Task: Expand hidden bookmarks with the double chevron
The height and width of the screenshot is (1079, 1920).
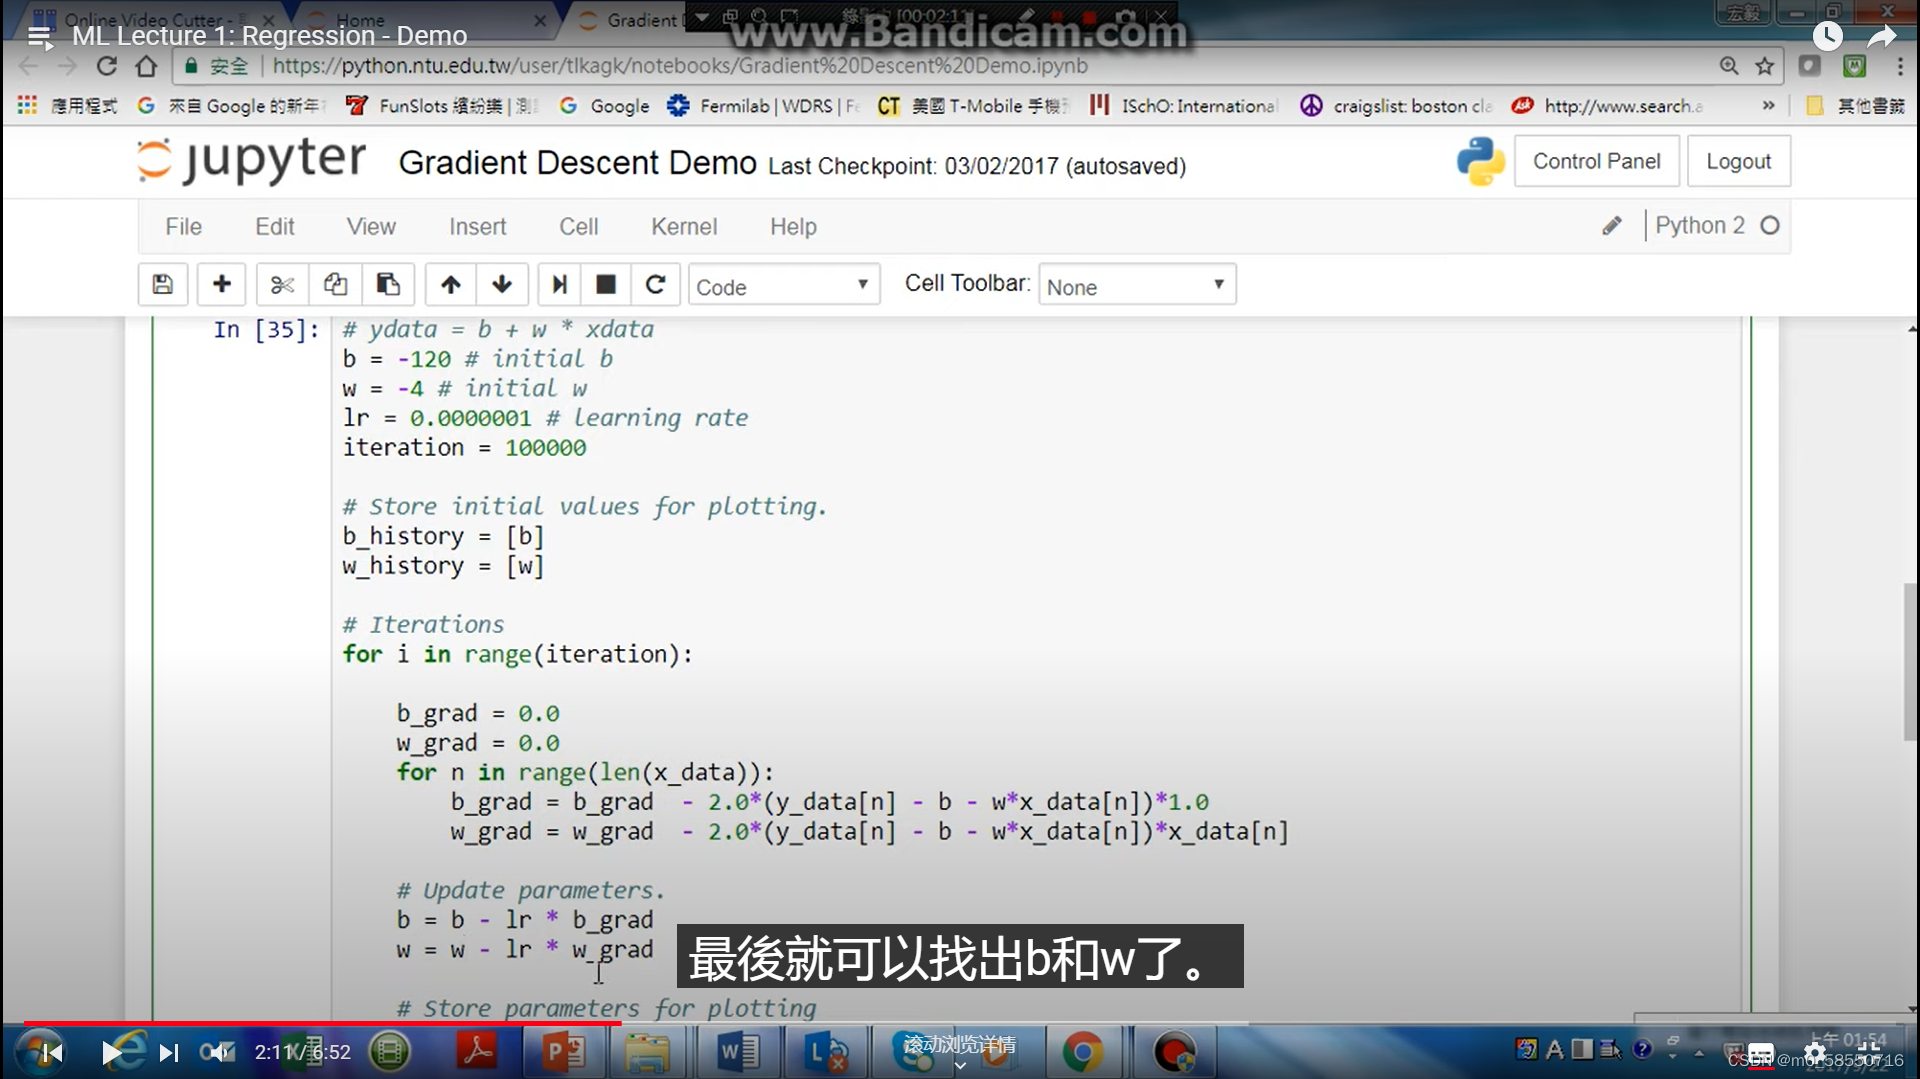Action: click(1768, 105)
